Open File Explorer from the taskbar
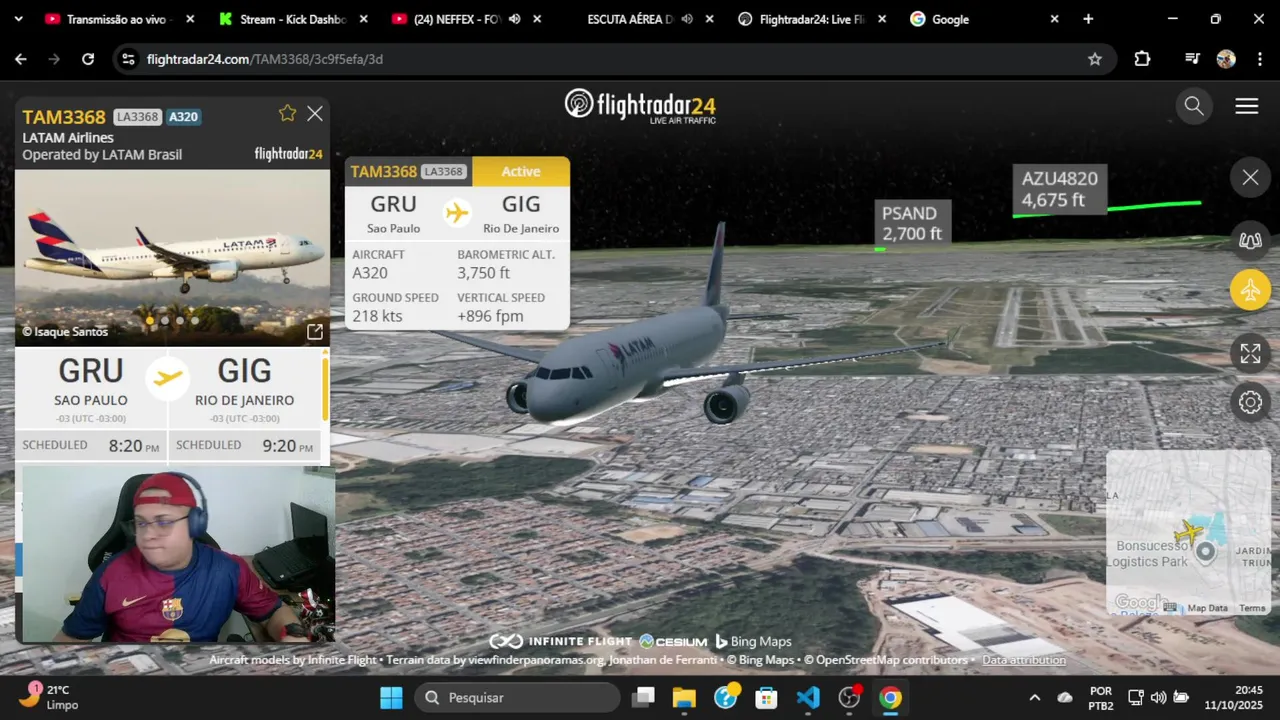 pyautogui.click(x=684, y=697)
